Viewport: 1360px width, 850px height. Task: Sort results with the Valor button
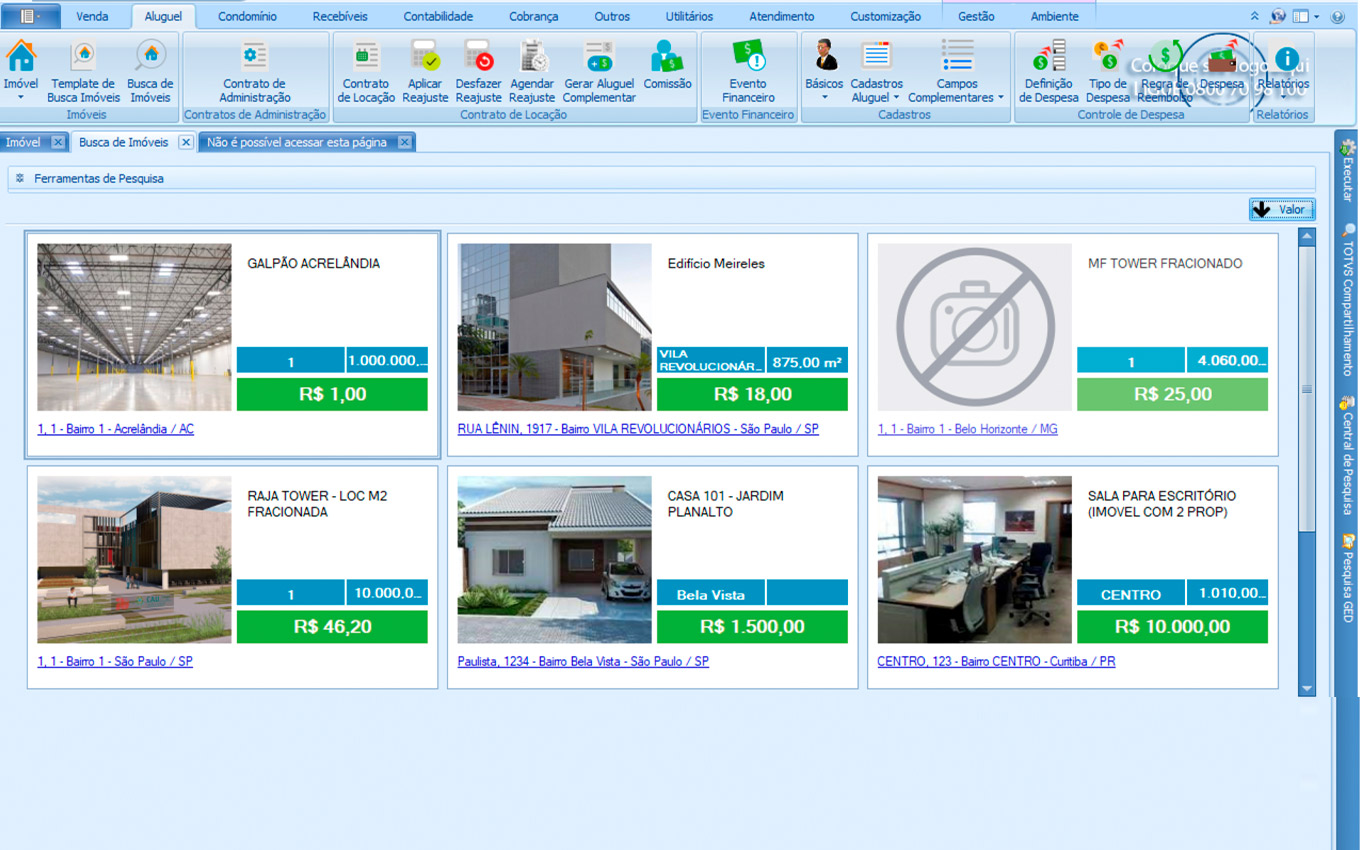pos(1281,209)
